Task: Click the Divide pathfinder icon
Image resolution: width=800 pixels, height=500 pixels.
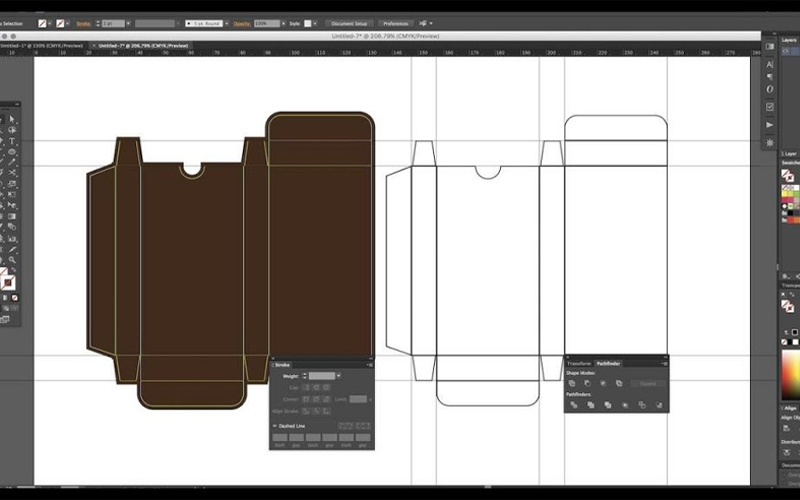Action: [x=572, y=405]
